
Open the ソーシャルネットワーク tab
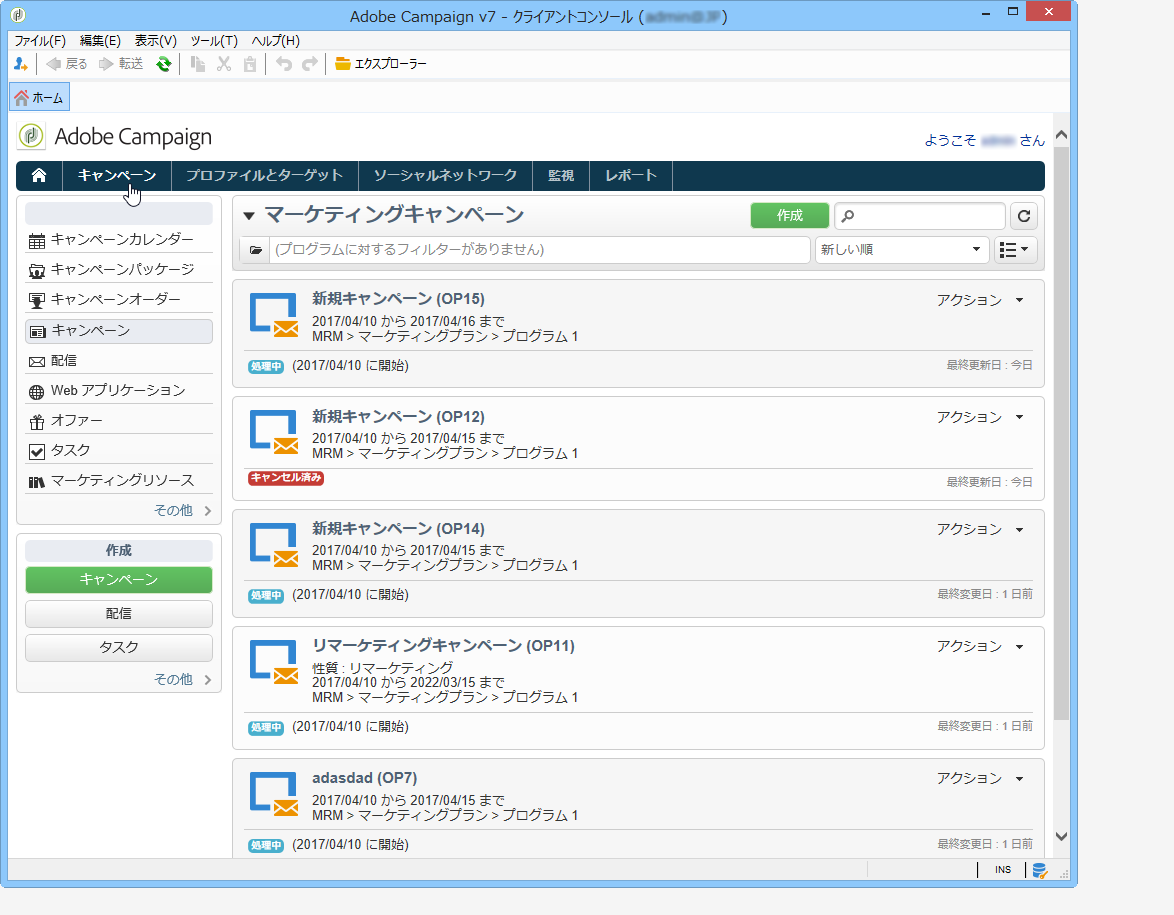tap(445, 175)
